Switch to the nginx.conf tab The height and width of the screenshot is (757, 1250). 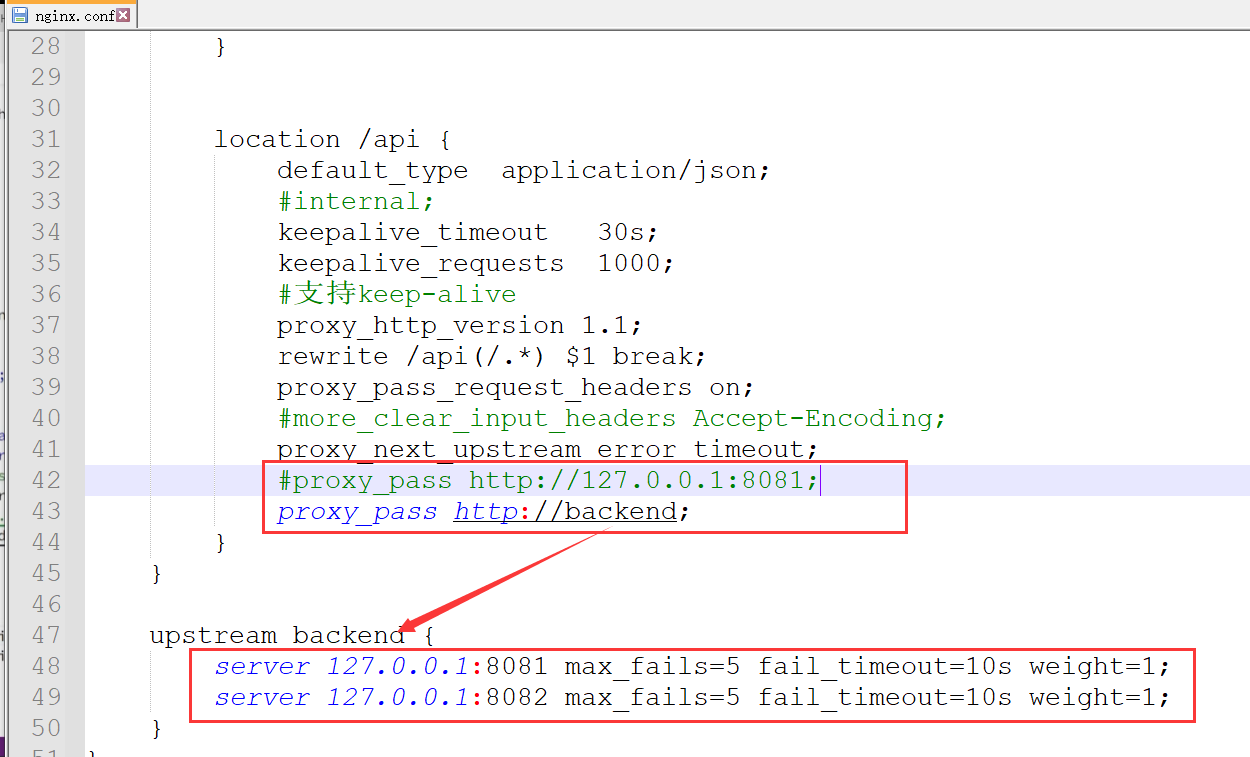(74, 15)
